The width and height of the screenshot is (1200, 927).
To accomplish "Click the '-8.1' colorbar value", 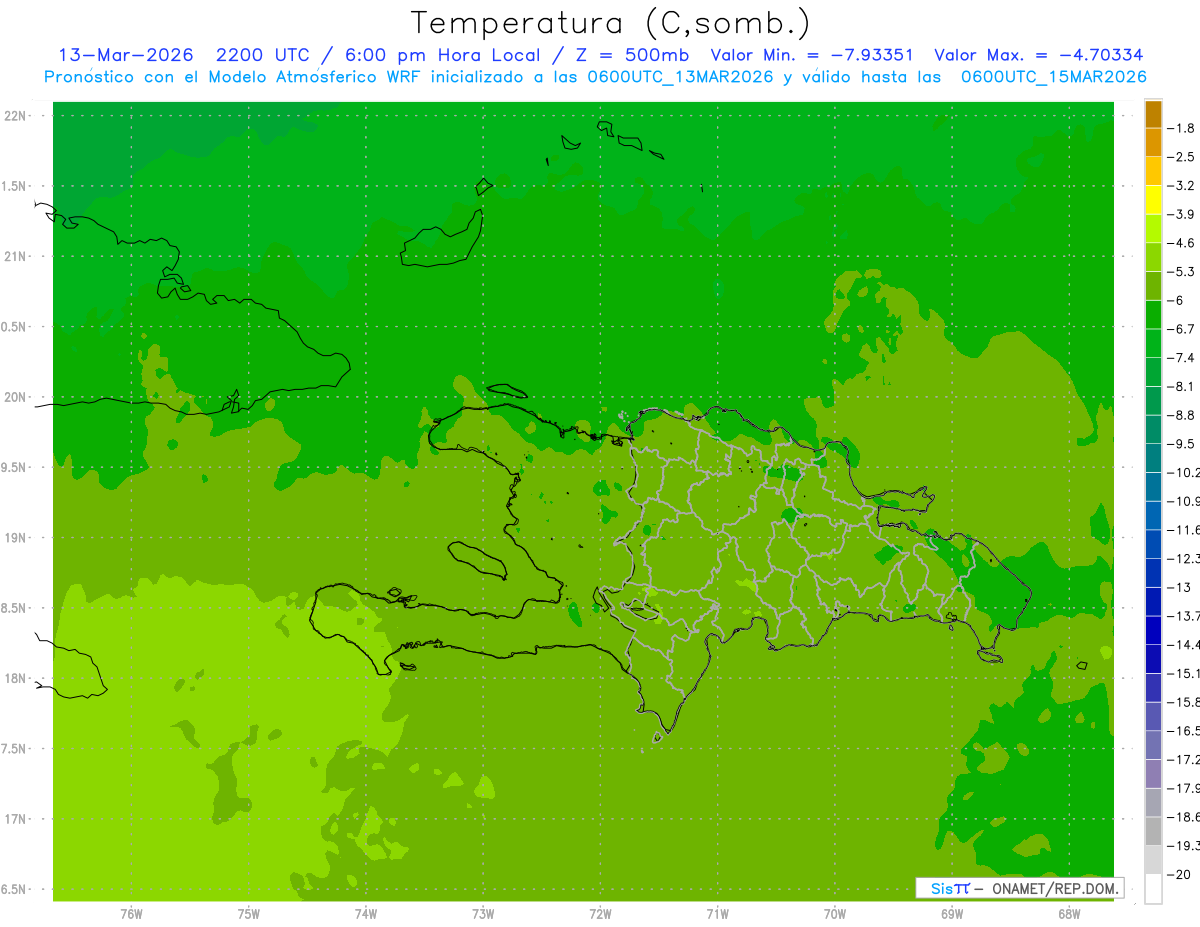I will [x=1182, y=387].
